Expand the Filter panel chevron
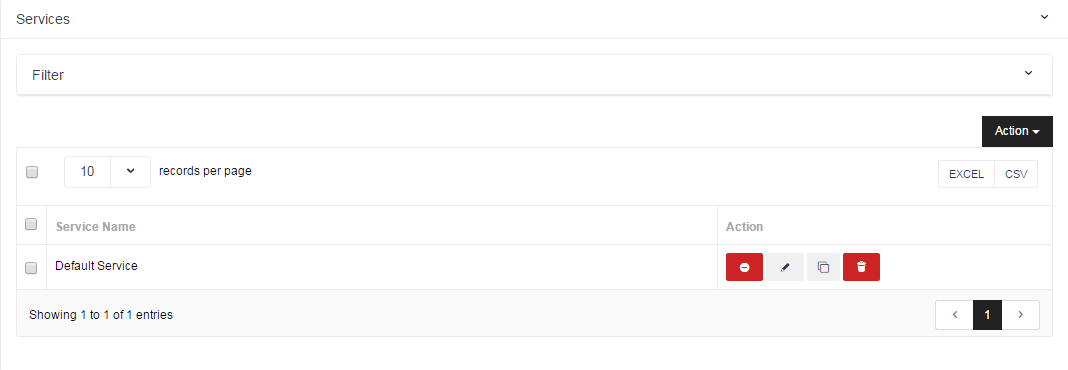The height and width of the screenshot is (370, 1068). click(x=1028, y=73)
